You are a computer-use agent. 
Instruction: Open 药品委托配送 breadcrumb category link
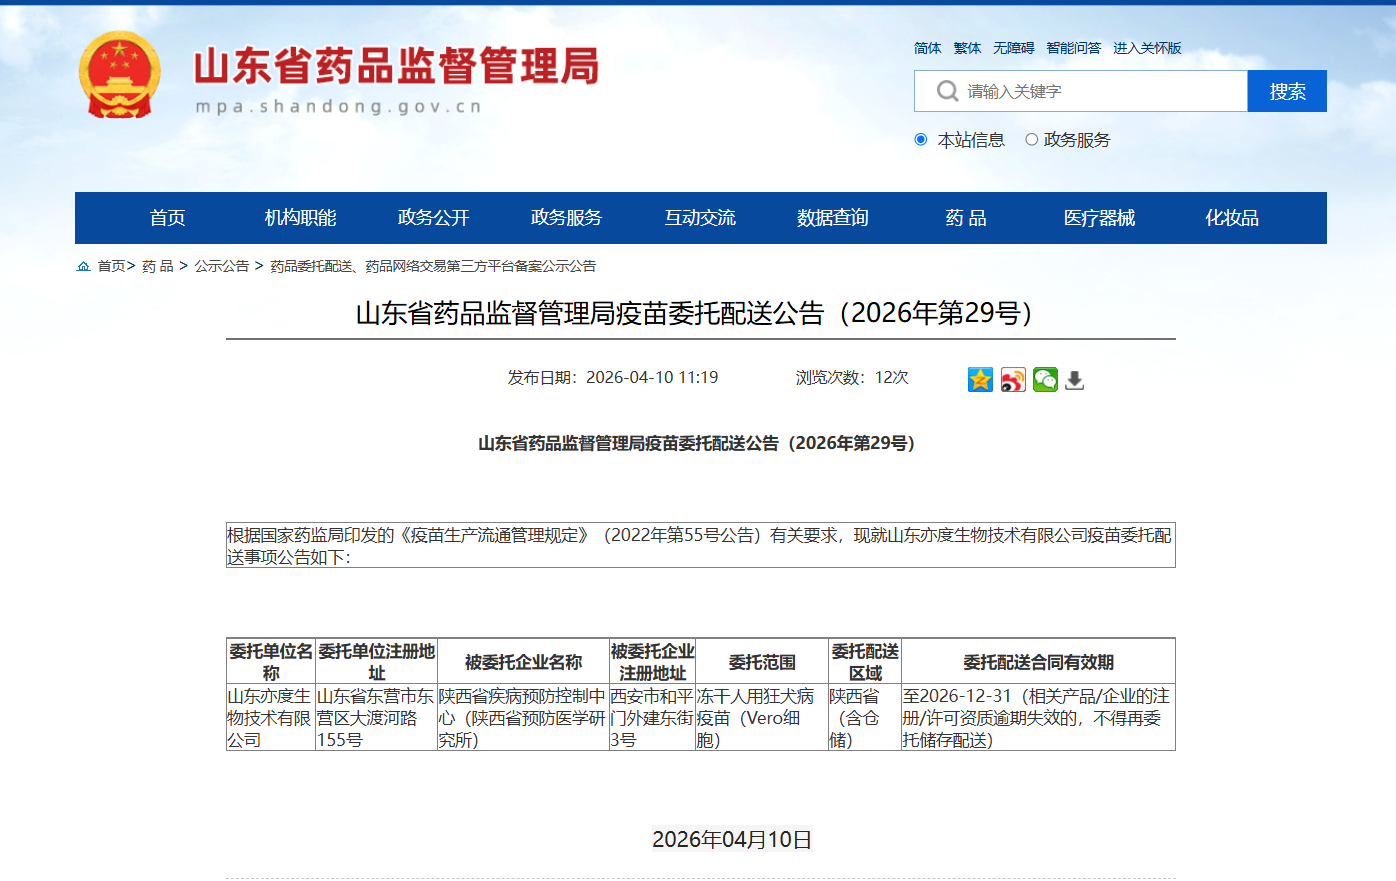pyautogui.click(x=433, y=266)
